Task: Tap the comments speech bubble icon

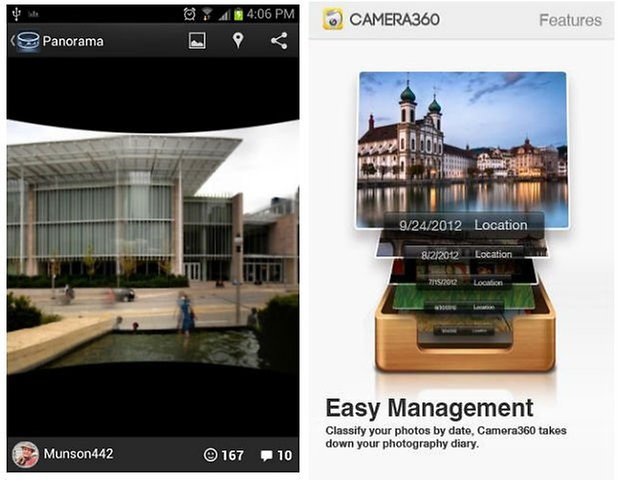Action: coord(267,455)
